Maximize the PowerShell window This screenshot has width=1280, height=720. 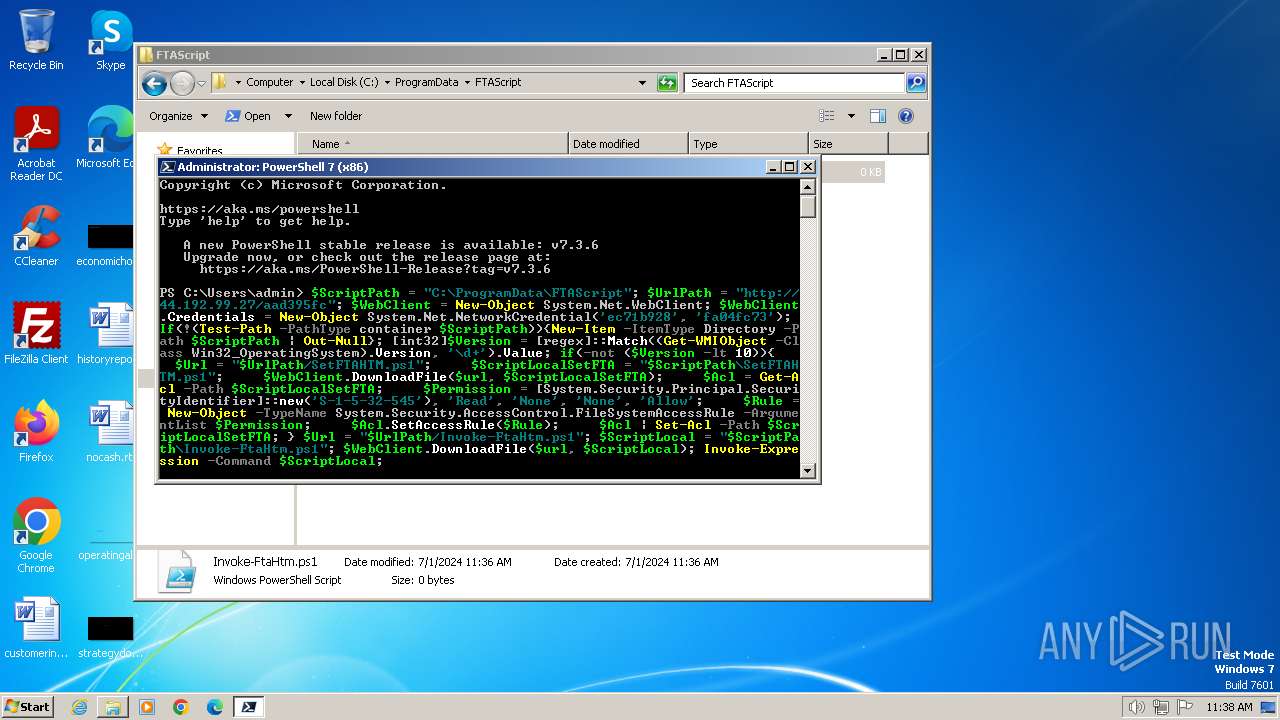(789, 167)
